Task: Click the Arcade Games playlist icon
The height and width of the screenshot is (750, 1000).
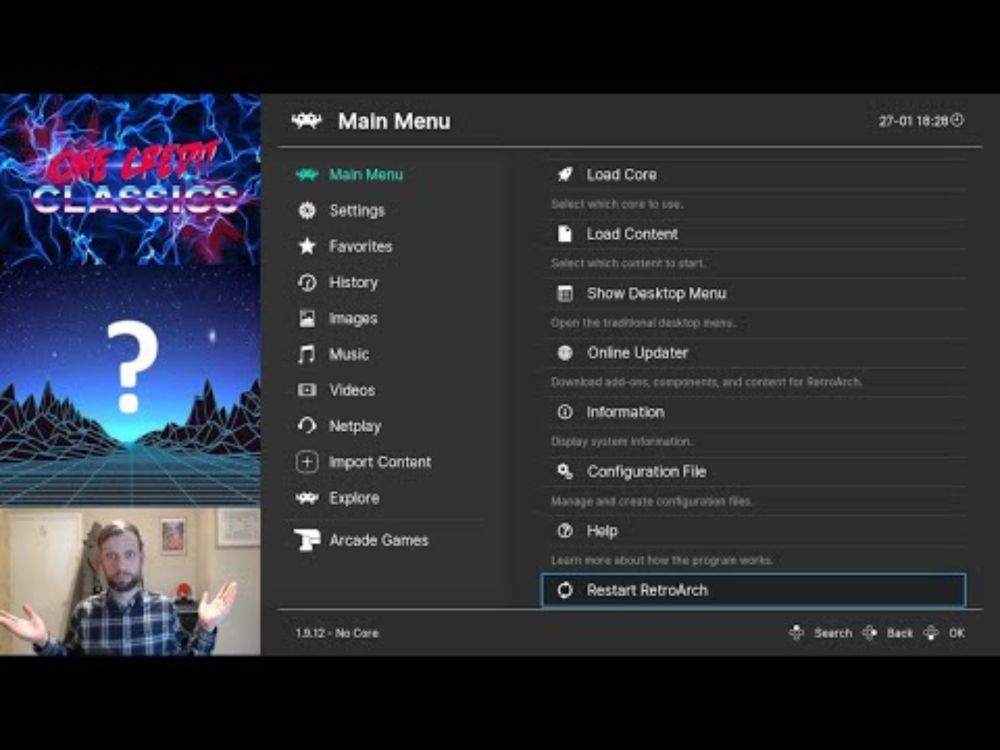Action: [307, 540]
